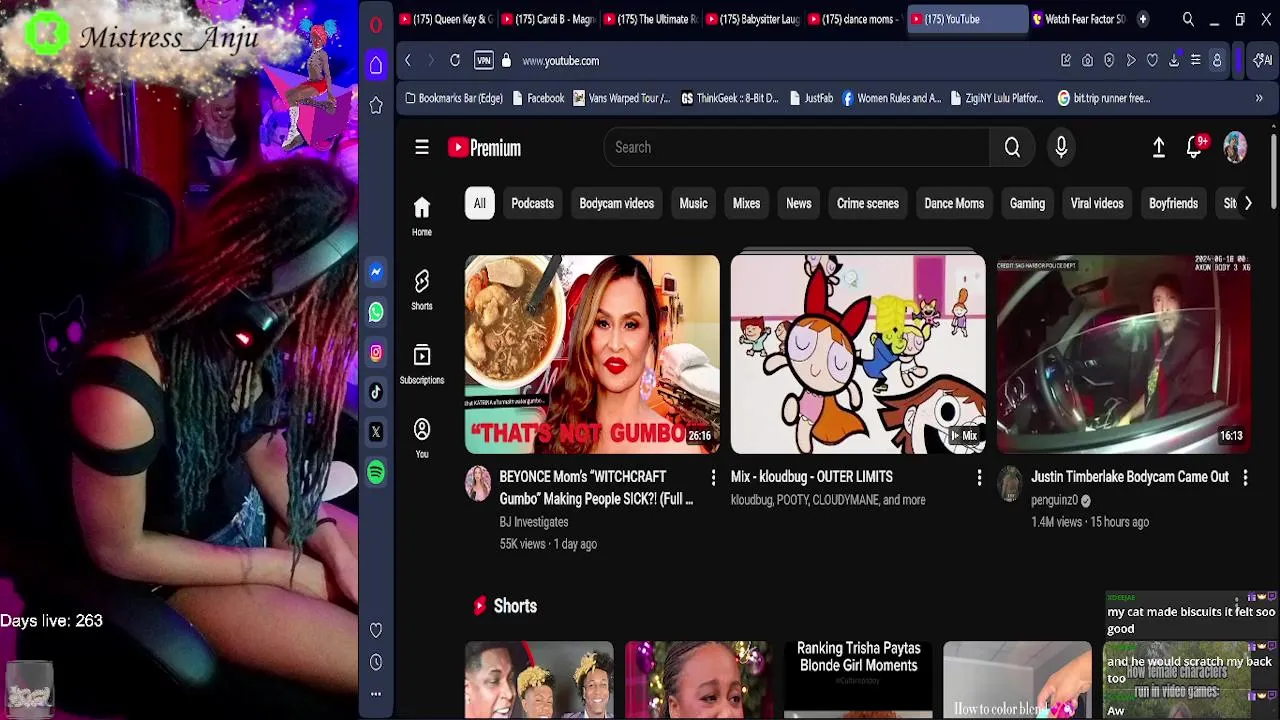This screenshot has width=1280, height=720.
Task: Open the You section in YouTube sidebar
Action: 422,438
